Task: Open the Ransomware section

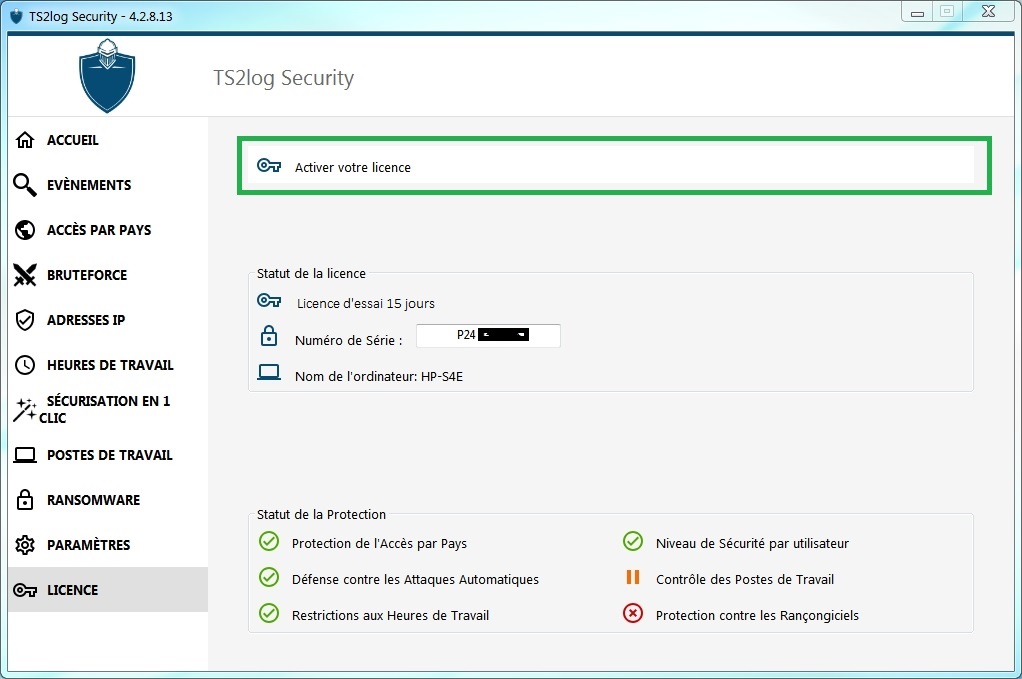Action: [108, 500]
